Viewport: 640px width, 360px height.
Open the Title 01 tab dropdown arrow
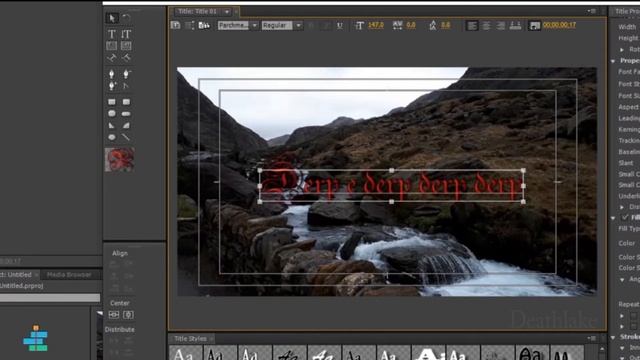coord(227,12)
